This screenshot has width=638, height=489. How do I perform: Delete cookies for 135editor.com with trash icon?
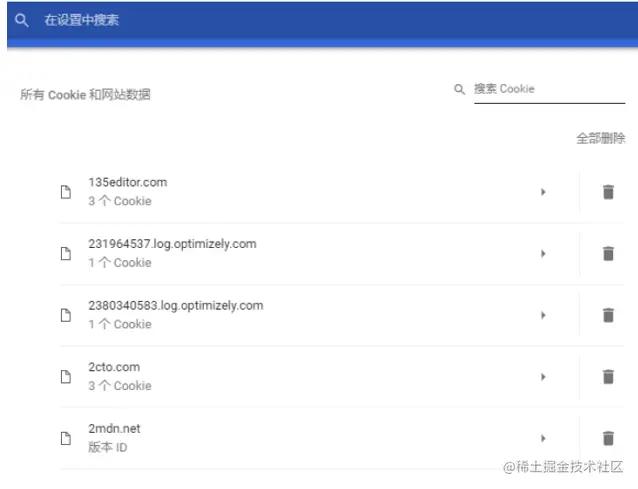click(x=608, y=192)
